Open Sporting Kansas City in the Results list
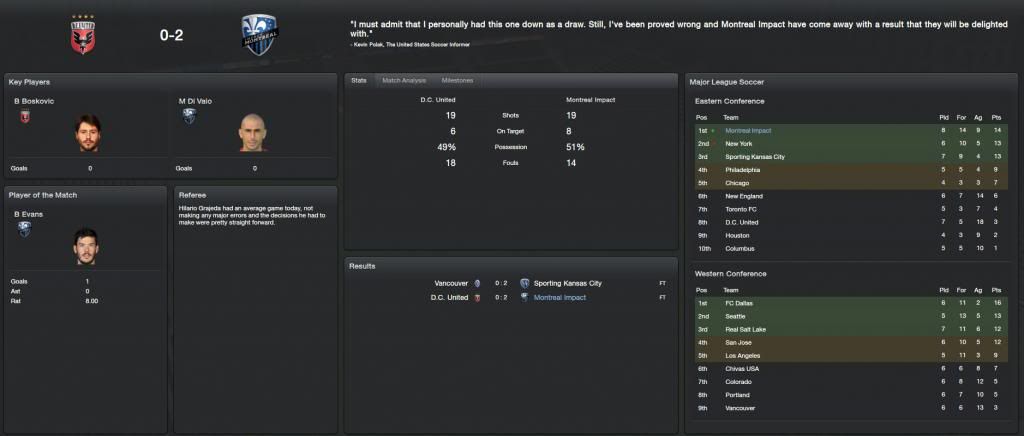 click(x=568, y=283)
